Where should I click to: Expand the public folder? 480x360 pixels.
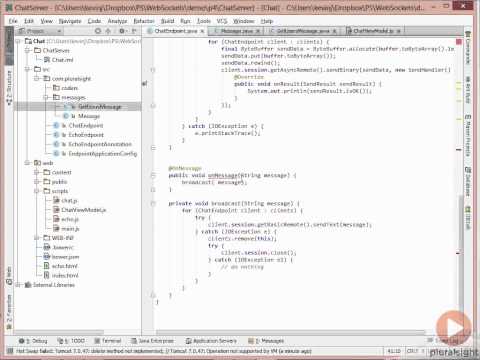click(37, 182)
